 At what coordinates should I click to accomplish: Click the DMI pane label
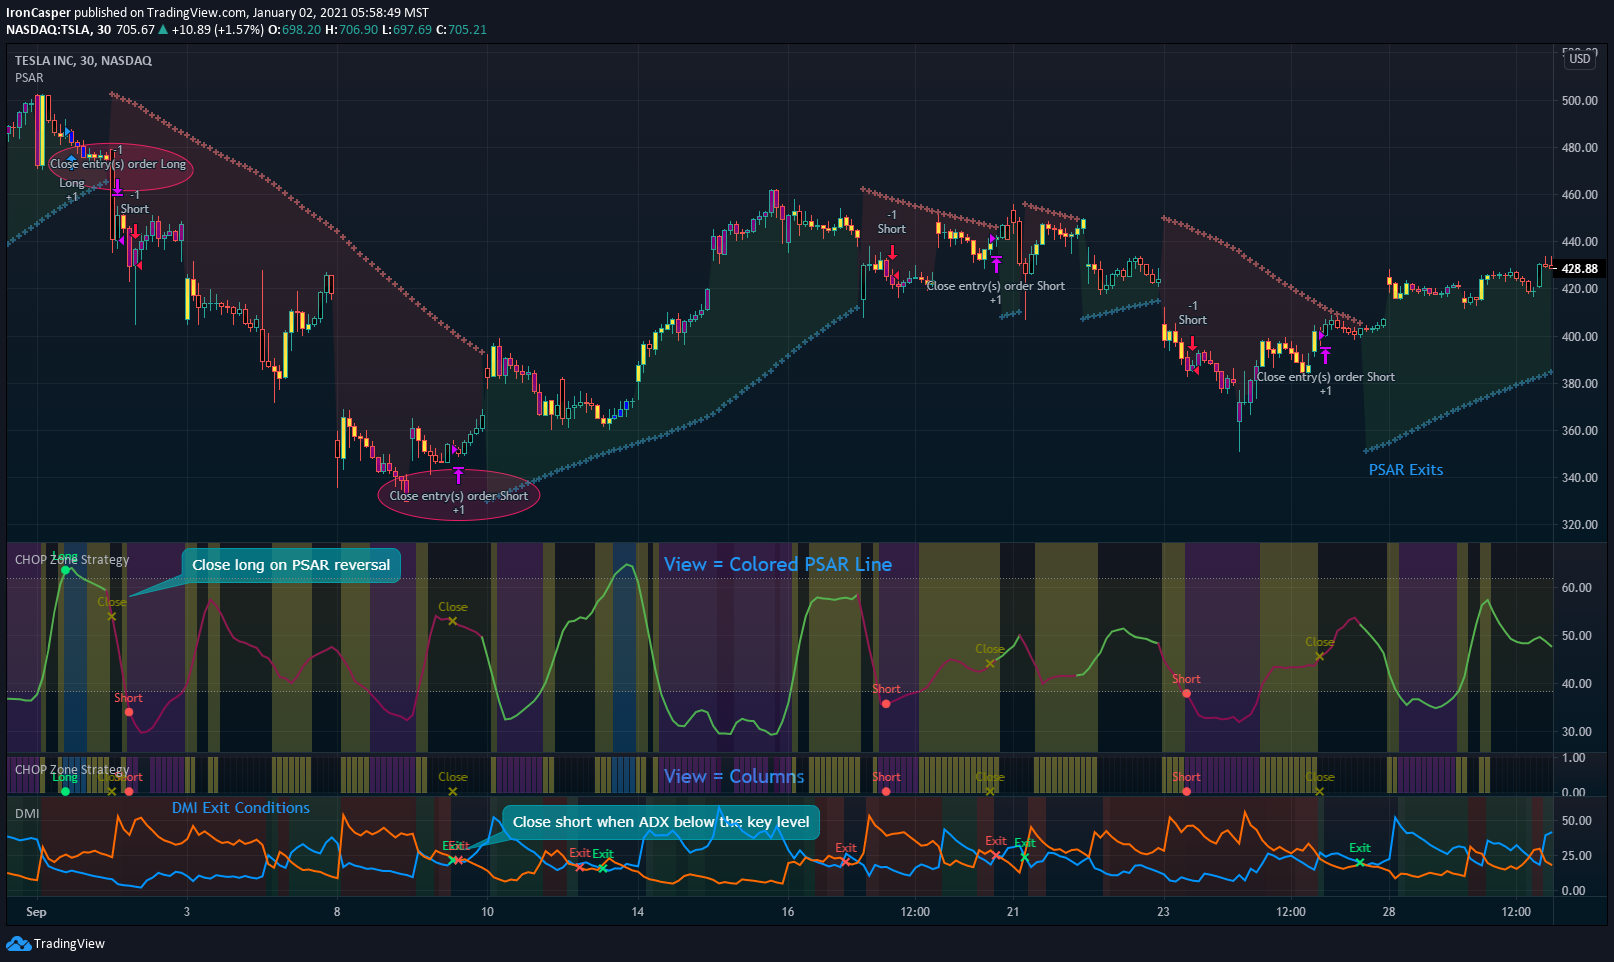[x=27, y=813]
